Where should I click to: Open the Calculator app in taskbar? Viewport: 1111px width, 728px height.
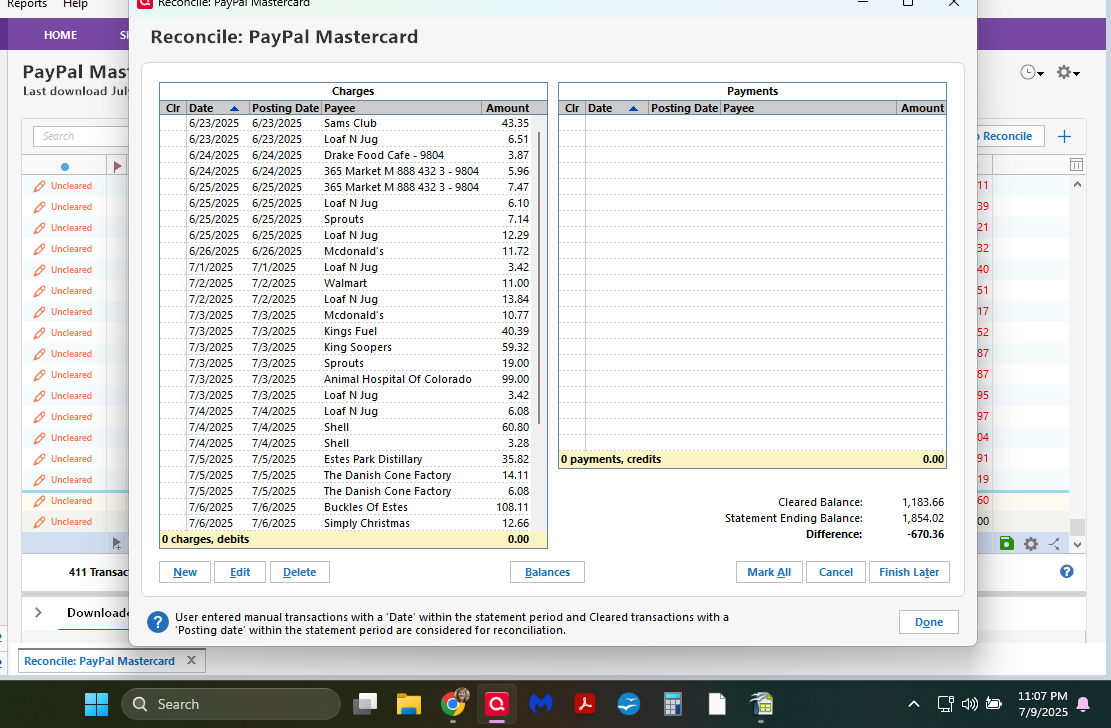672,704
